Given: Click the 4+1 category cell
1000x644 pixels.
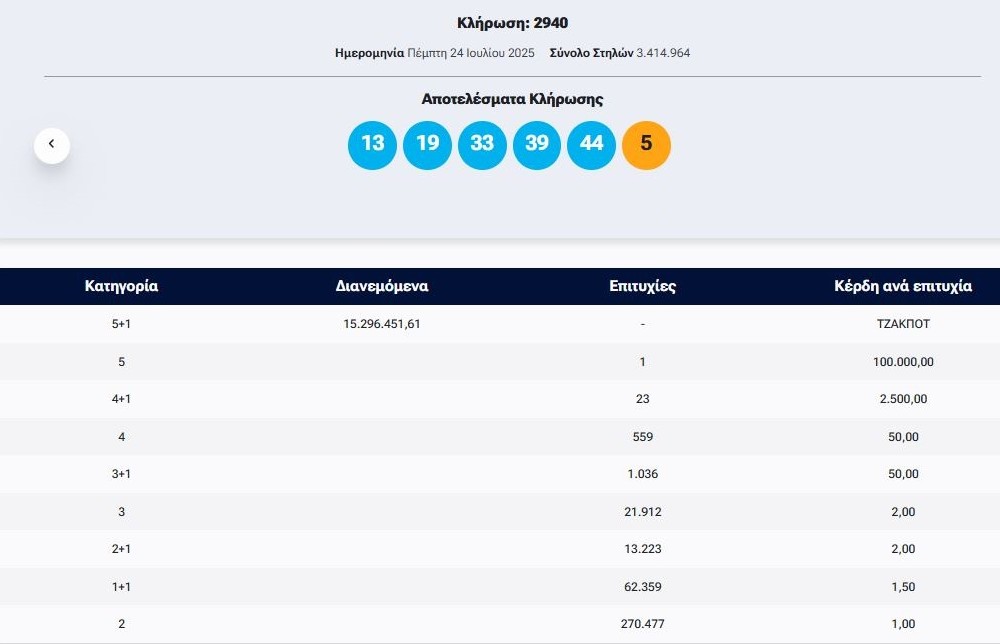Looking at the screenshot, I should (x=121, y=399).
